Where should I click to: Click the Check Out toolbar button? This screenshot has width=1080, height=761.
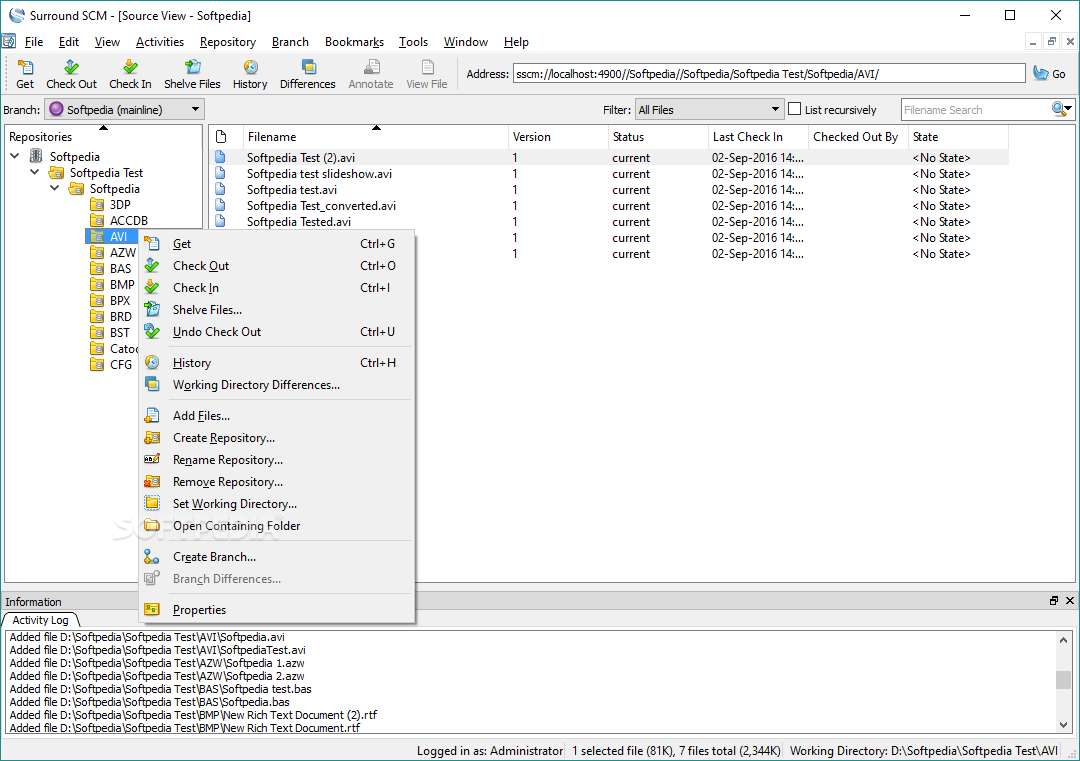pyautogui.click(x=72, y=74)
